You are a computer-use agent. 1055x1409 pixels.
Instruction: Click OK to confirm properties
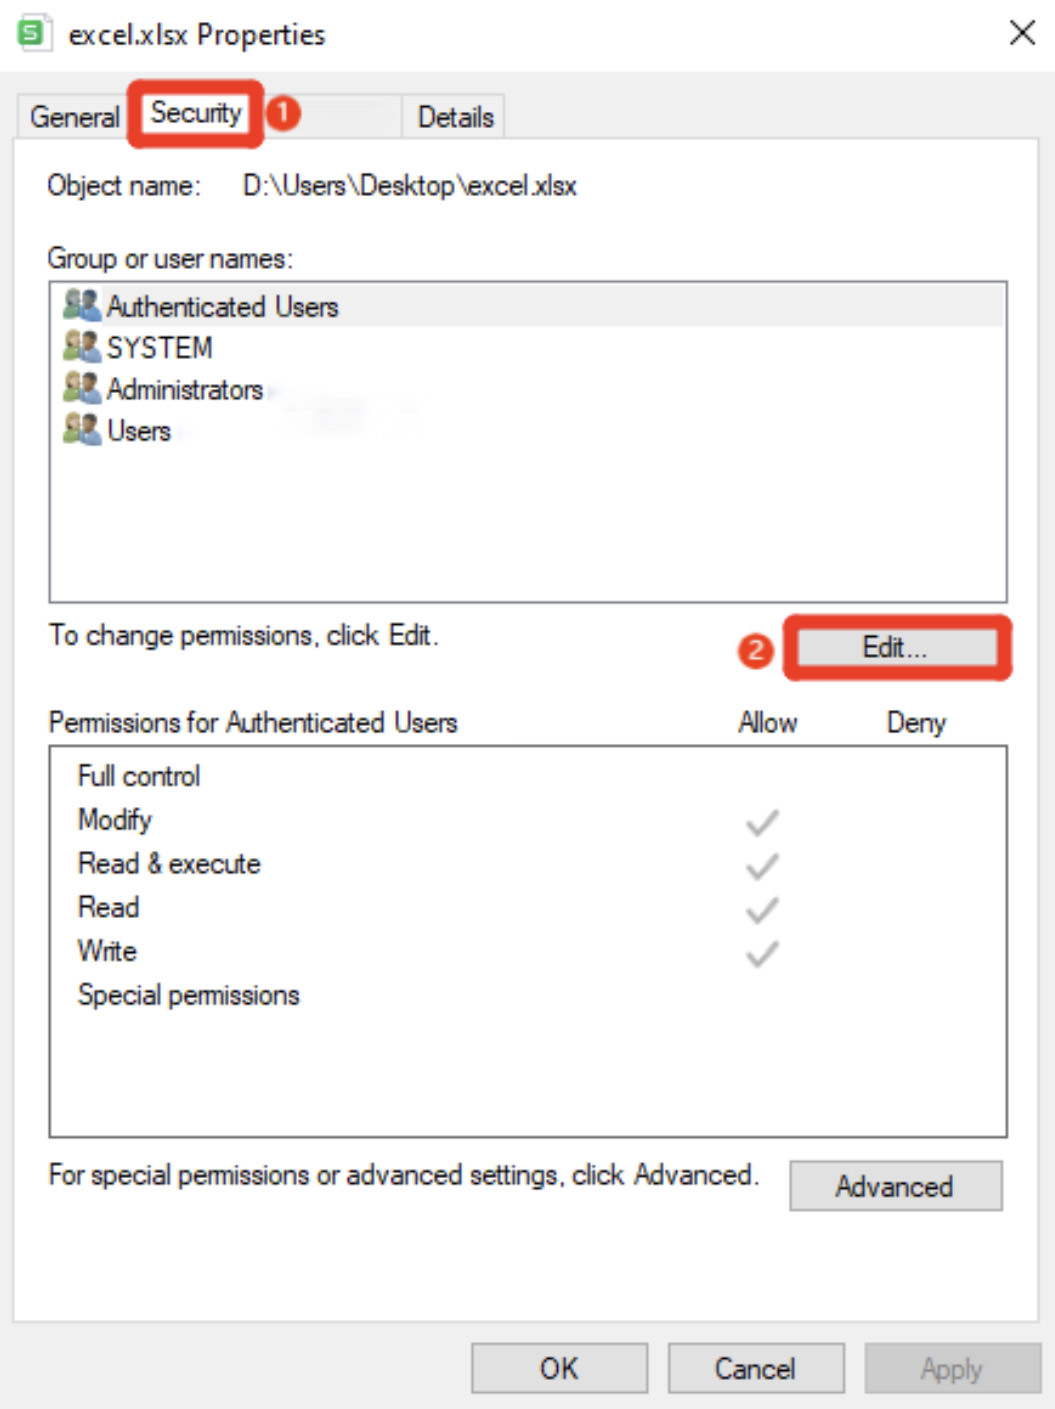coord(557,1367)
